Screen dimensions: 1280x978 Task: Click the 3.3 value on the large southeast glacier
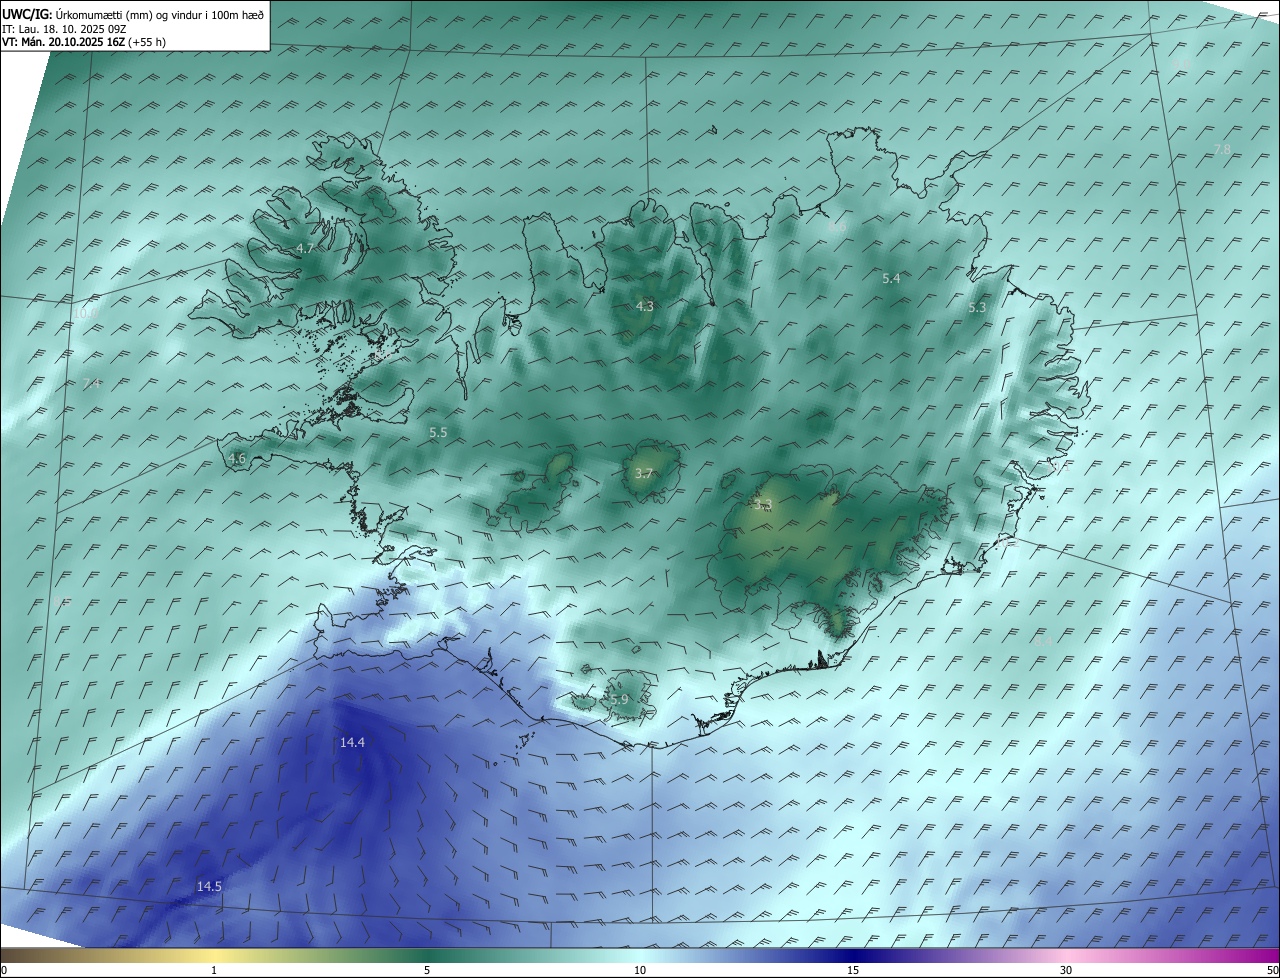[x=764, y=505]
